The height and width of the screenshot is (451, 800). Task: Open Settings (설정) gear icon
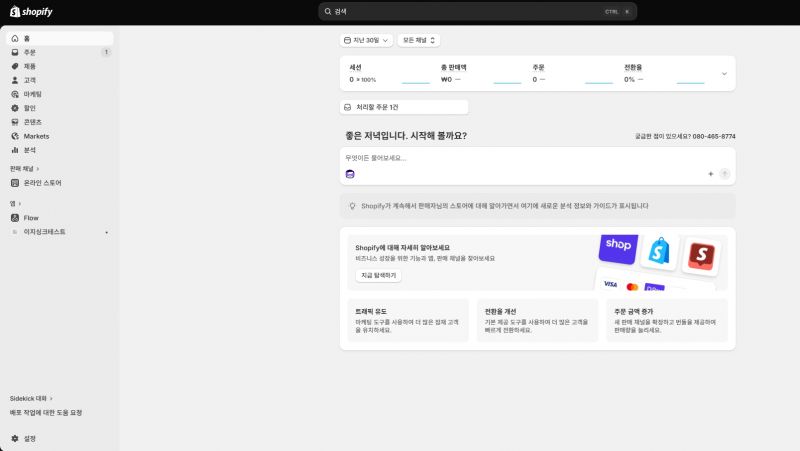(x=15, y=438)
